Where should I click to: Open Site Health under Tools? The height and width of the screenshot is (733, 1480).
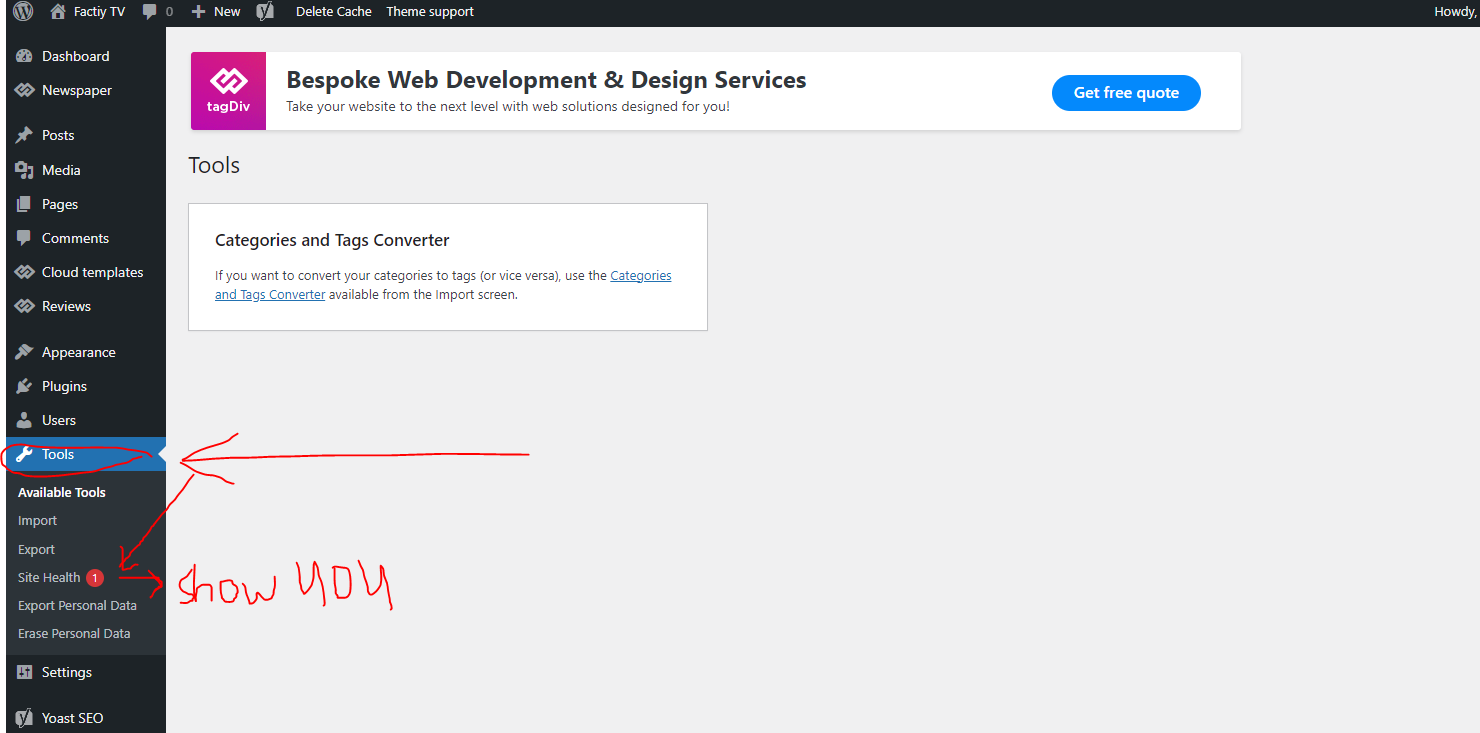(x=49, y=577)
